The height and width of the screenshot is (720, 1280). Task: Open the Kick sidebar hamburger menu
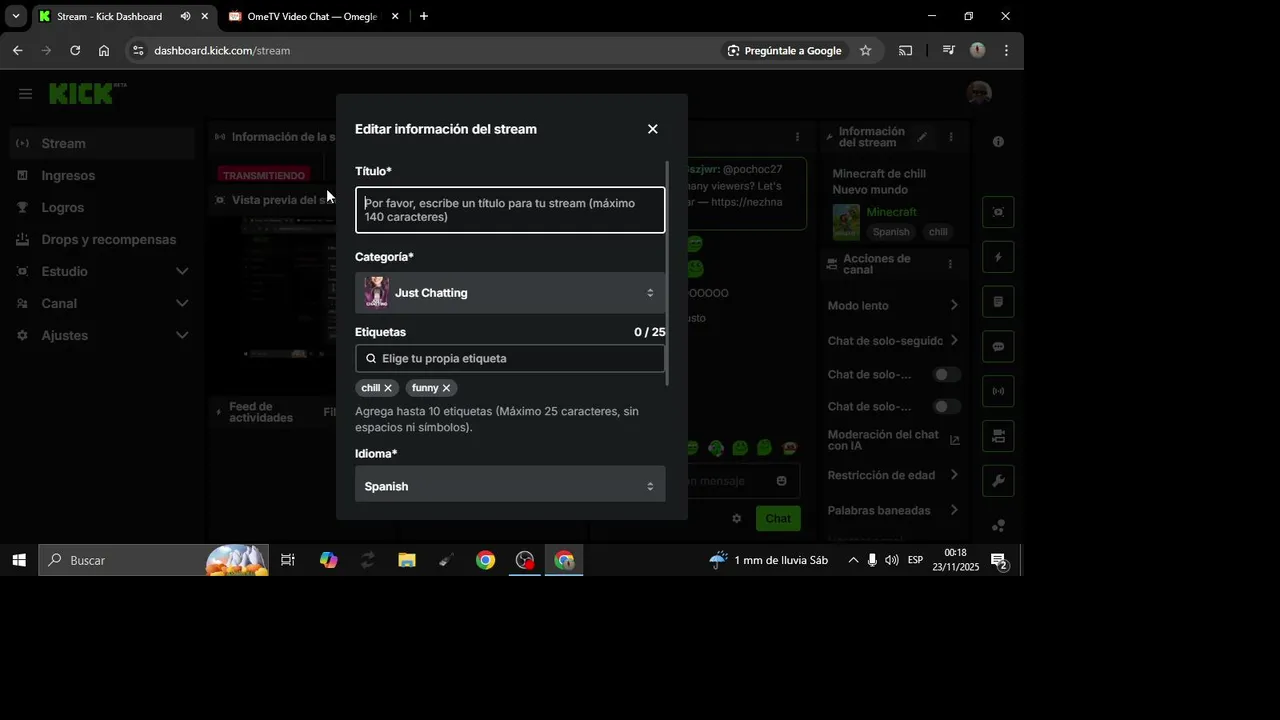(x=26, y=94)
